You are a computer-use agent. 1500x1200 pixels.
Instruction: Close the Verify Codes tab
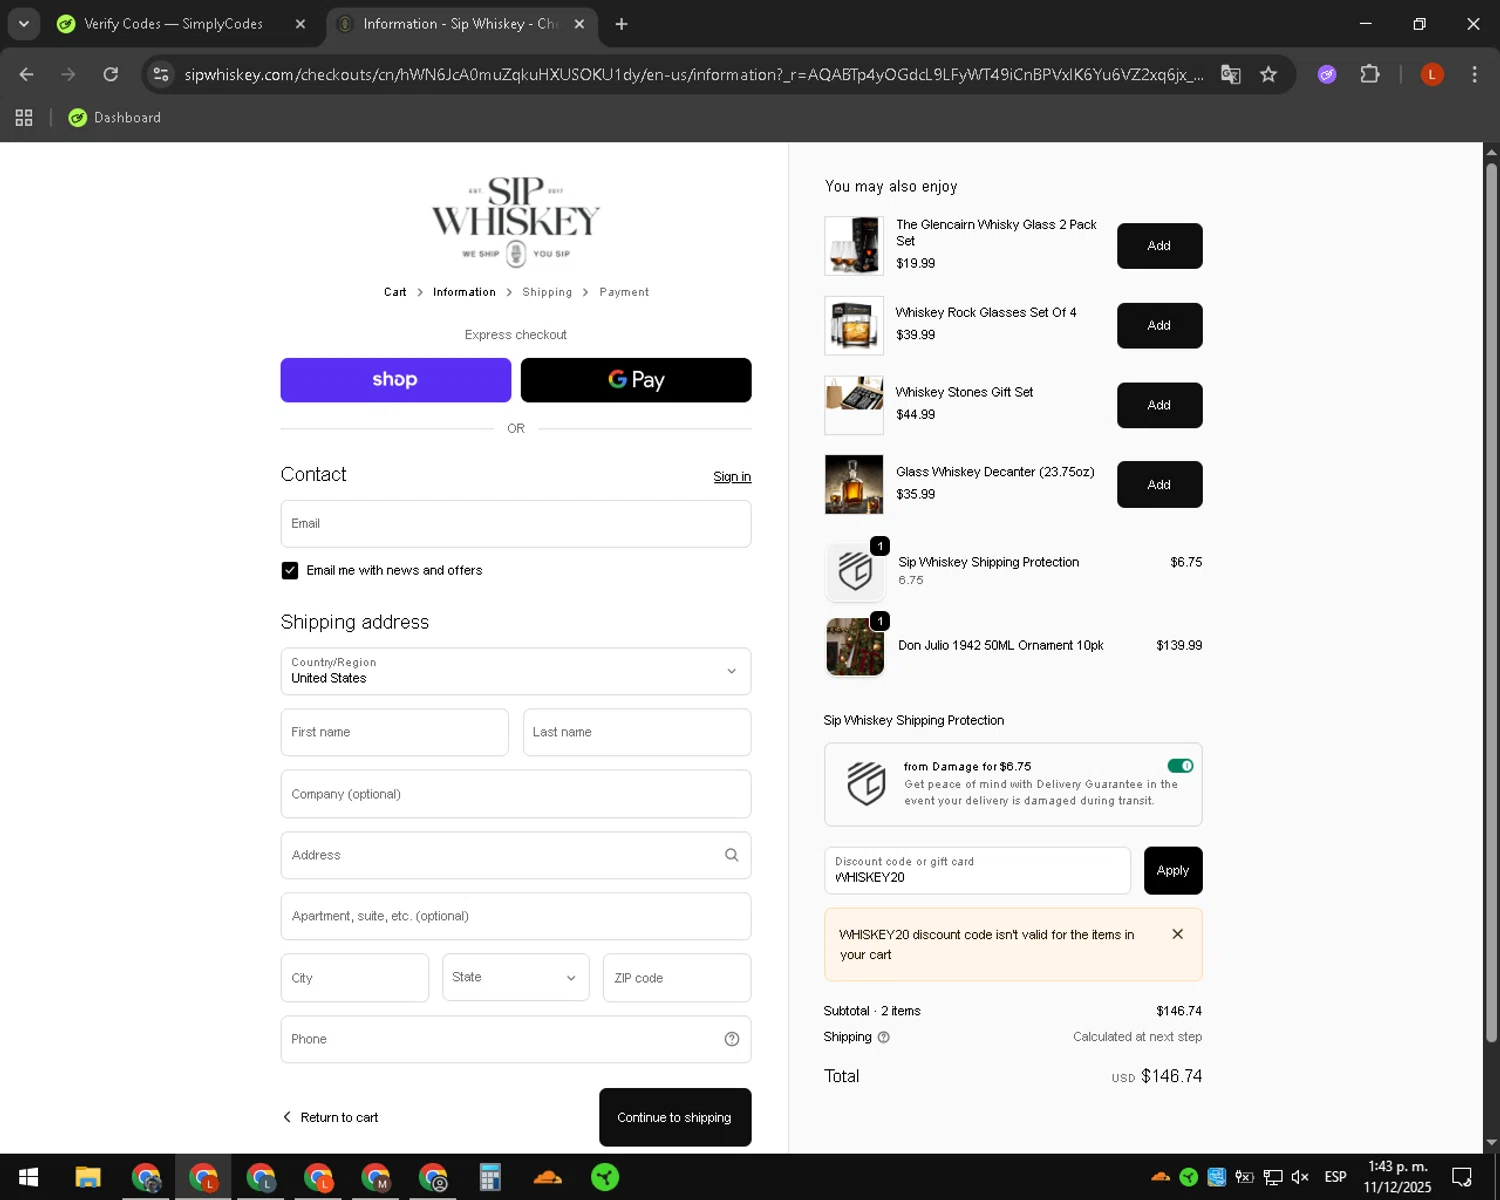(x=300, y=24)
